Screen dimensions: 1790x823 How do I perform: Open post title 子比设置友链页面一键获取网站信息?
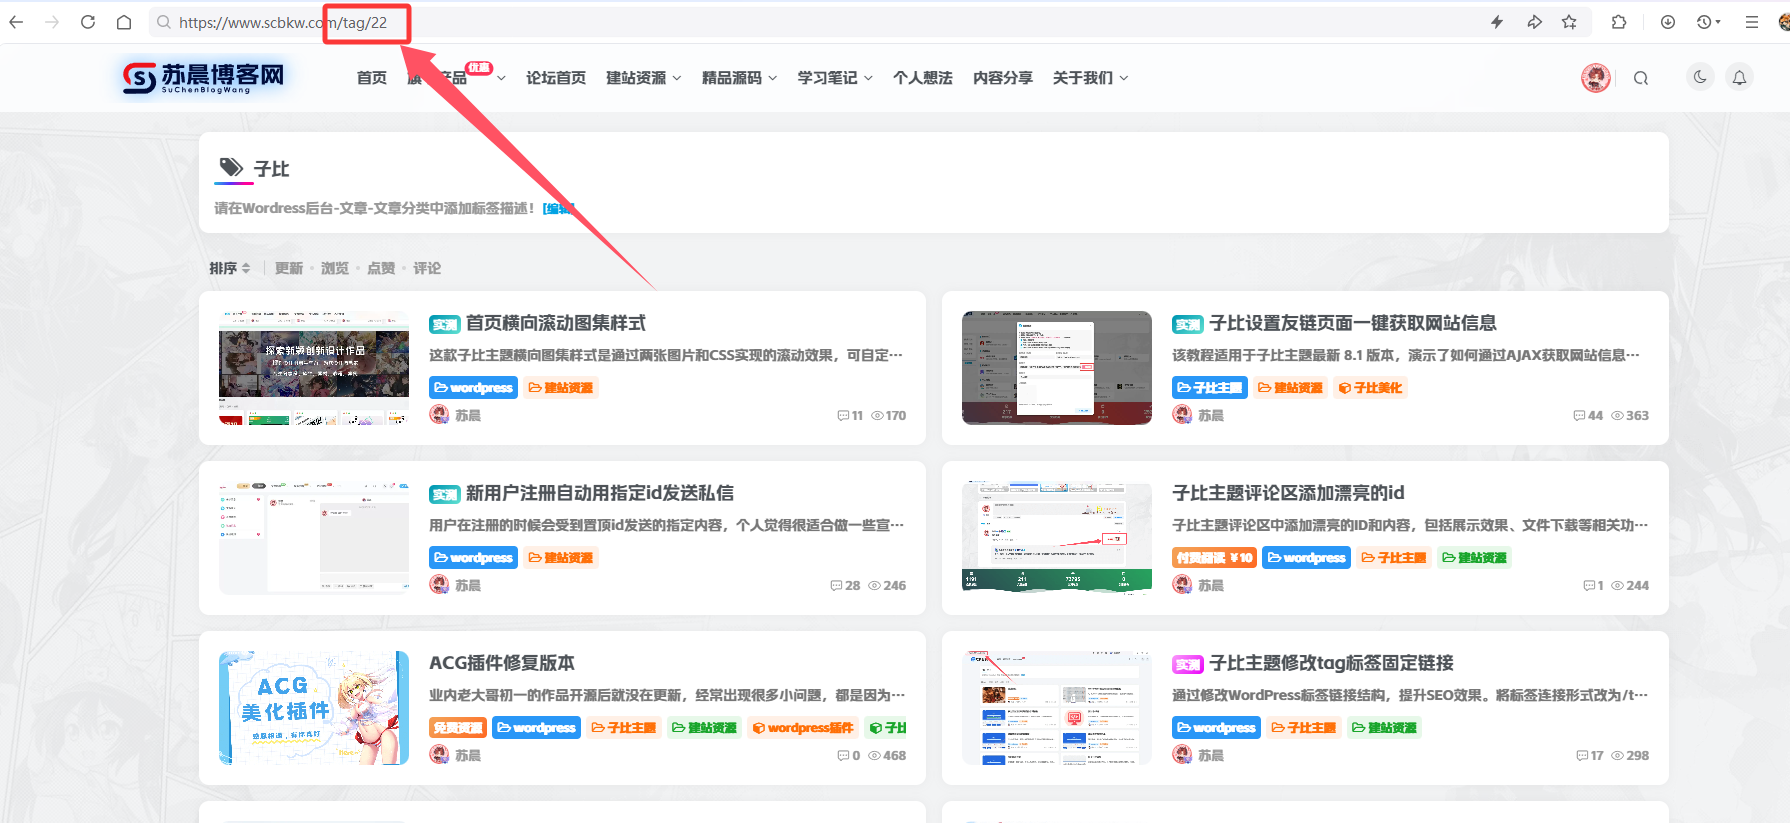1353,323
